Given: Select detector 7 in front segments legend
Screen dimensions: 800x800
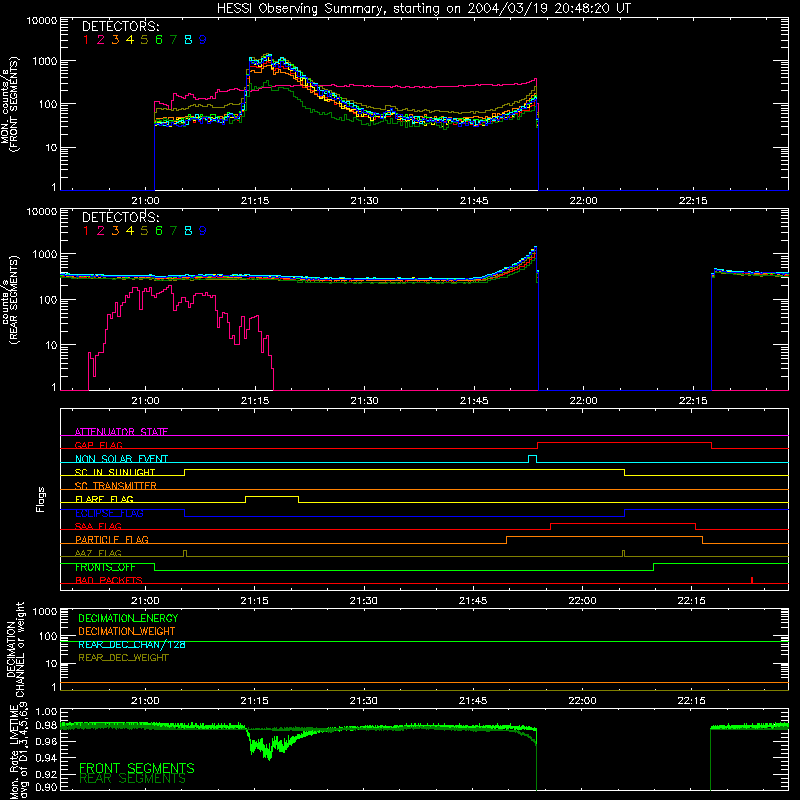Looking at the screenshot, I should click(x=173, y=40).
